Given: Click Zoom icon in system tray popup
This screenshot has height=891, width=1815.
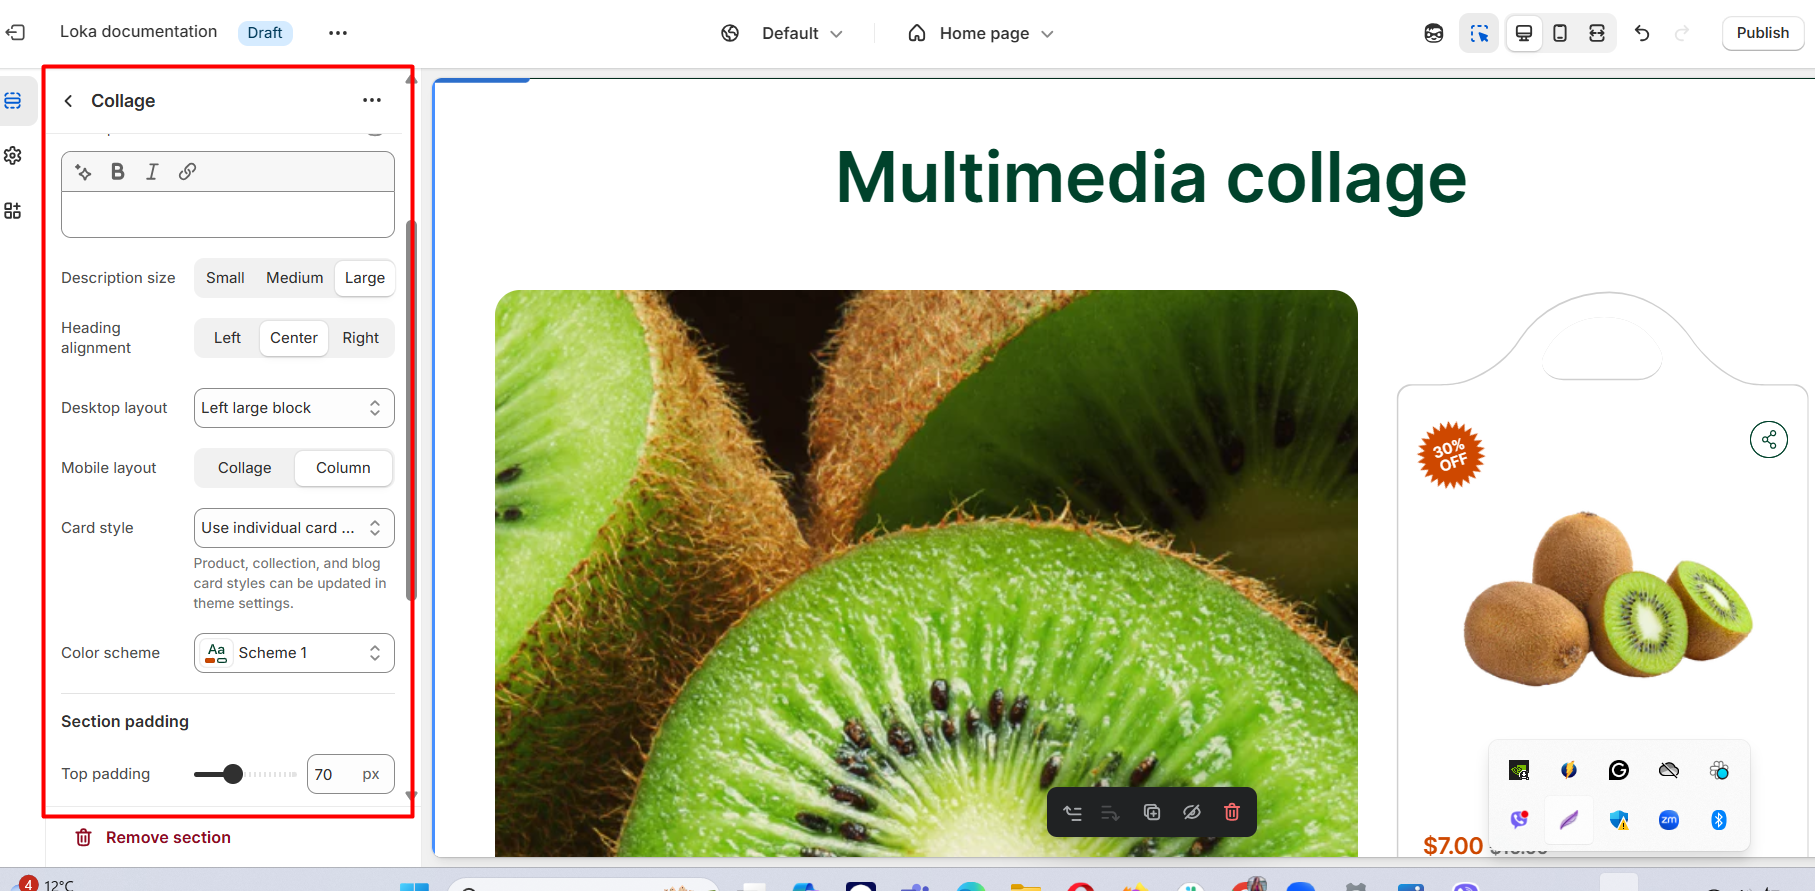Looking at the screenshot, I should coord(1669,820).
